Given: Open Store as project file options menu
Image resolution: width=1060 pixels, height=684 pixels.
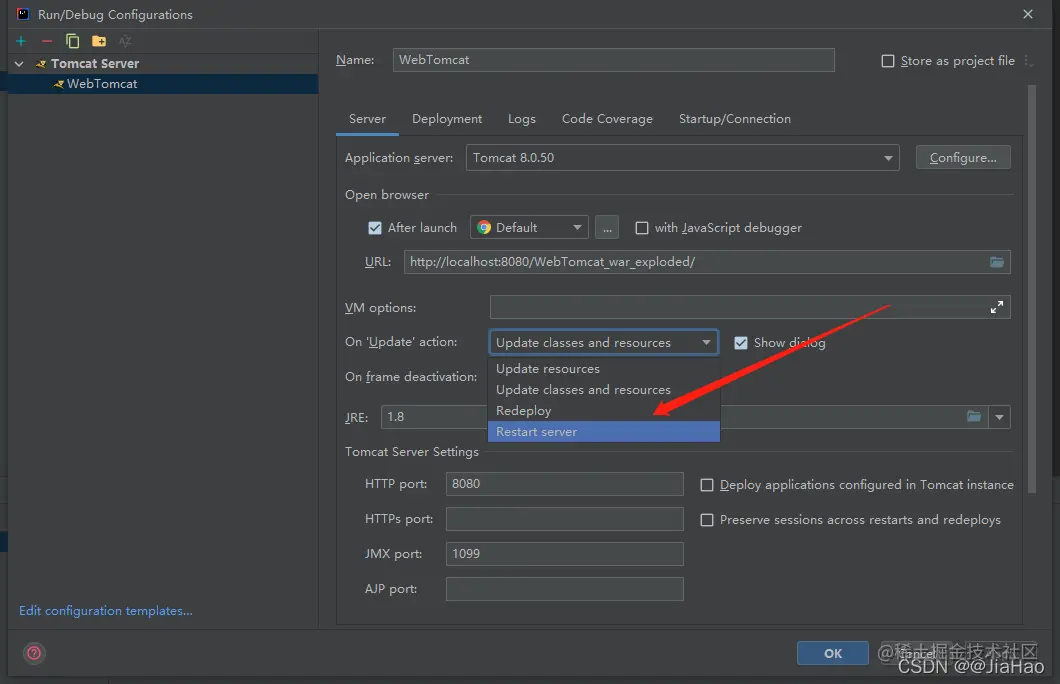Looking at the screenshot, I should (x=1028, y=61).
